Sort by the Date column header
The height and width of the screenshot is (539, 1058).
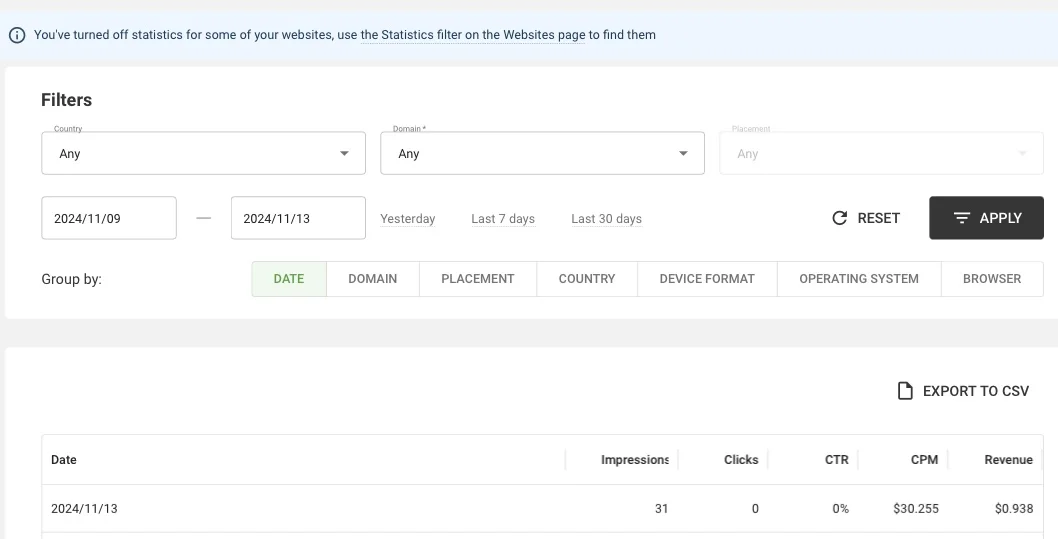coord(63,459)
